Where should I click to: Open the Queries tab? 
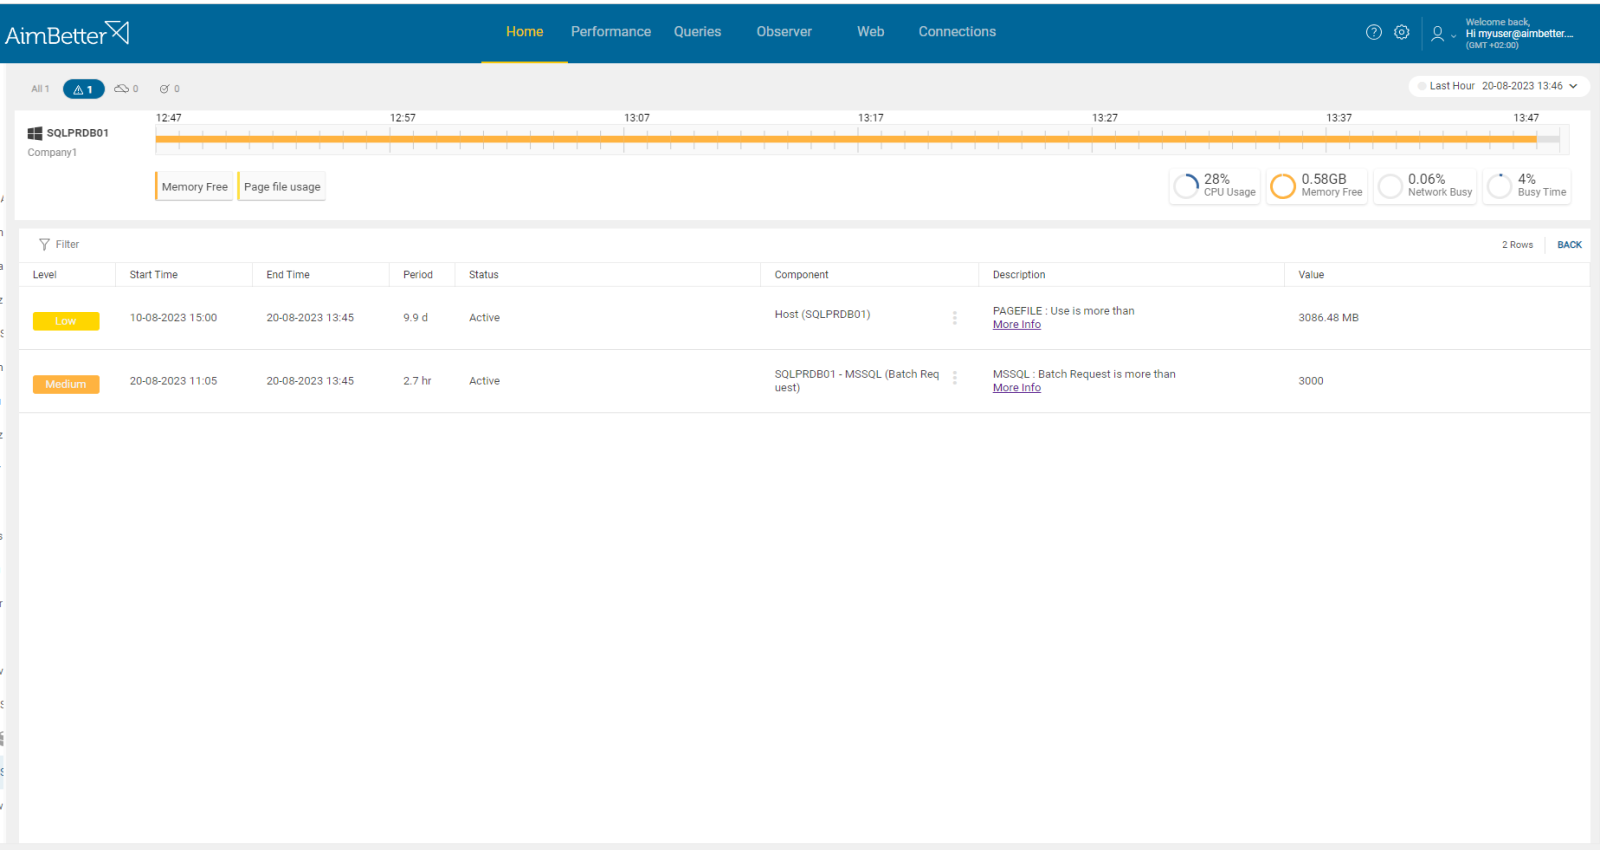click(x=697, y=32)
